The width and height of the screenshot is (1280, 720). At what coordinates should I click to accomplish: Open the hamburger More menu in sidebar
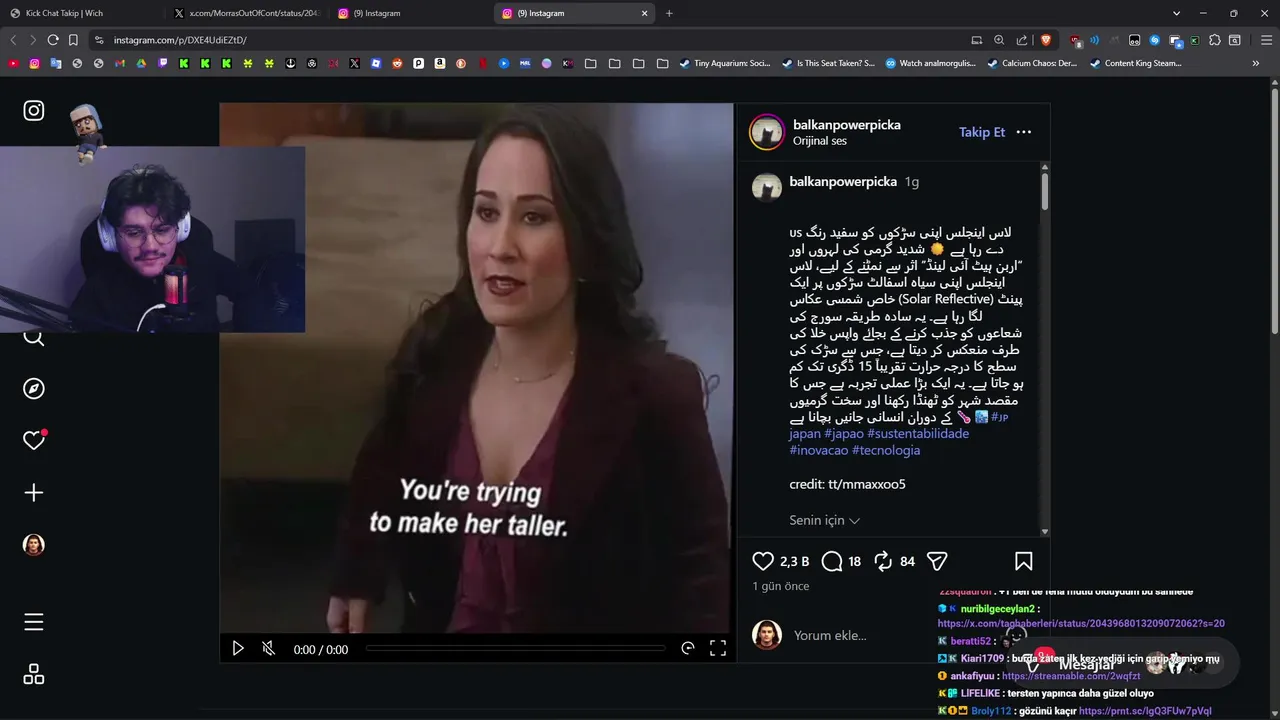tap(34, 622)
